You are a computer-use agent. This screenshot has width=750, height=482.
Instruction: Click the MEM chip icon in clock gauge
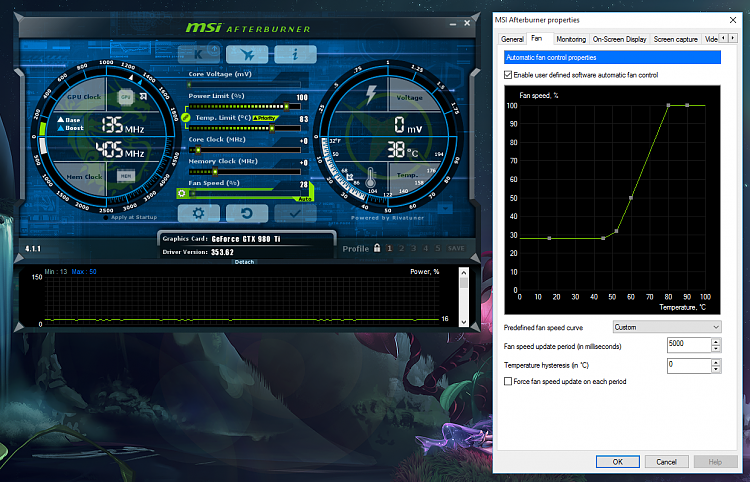[x=125, y=176]
